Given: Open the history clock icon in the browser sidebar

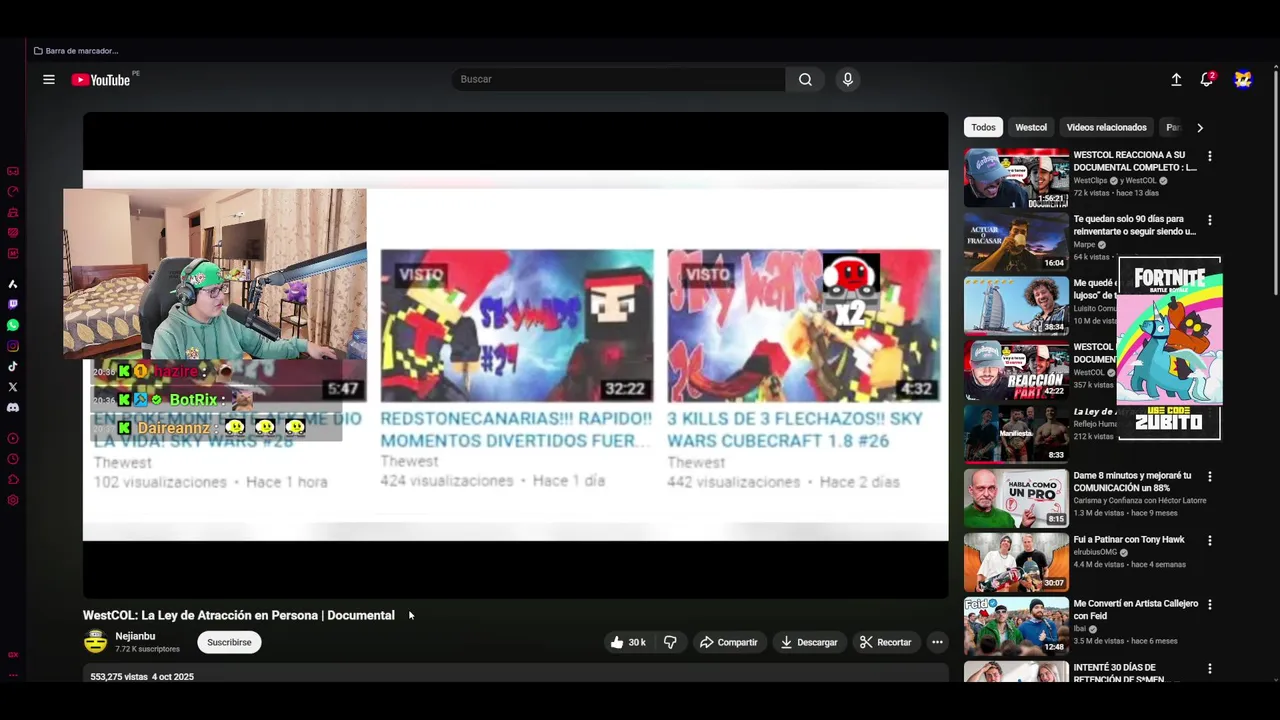Looking at the screenshot, I should pos(13,459).
